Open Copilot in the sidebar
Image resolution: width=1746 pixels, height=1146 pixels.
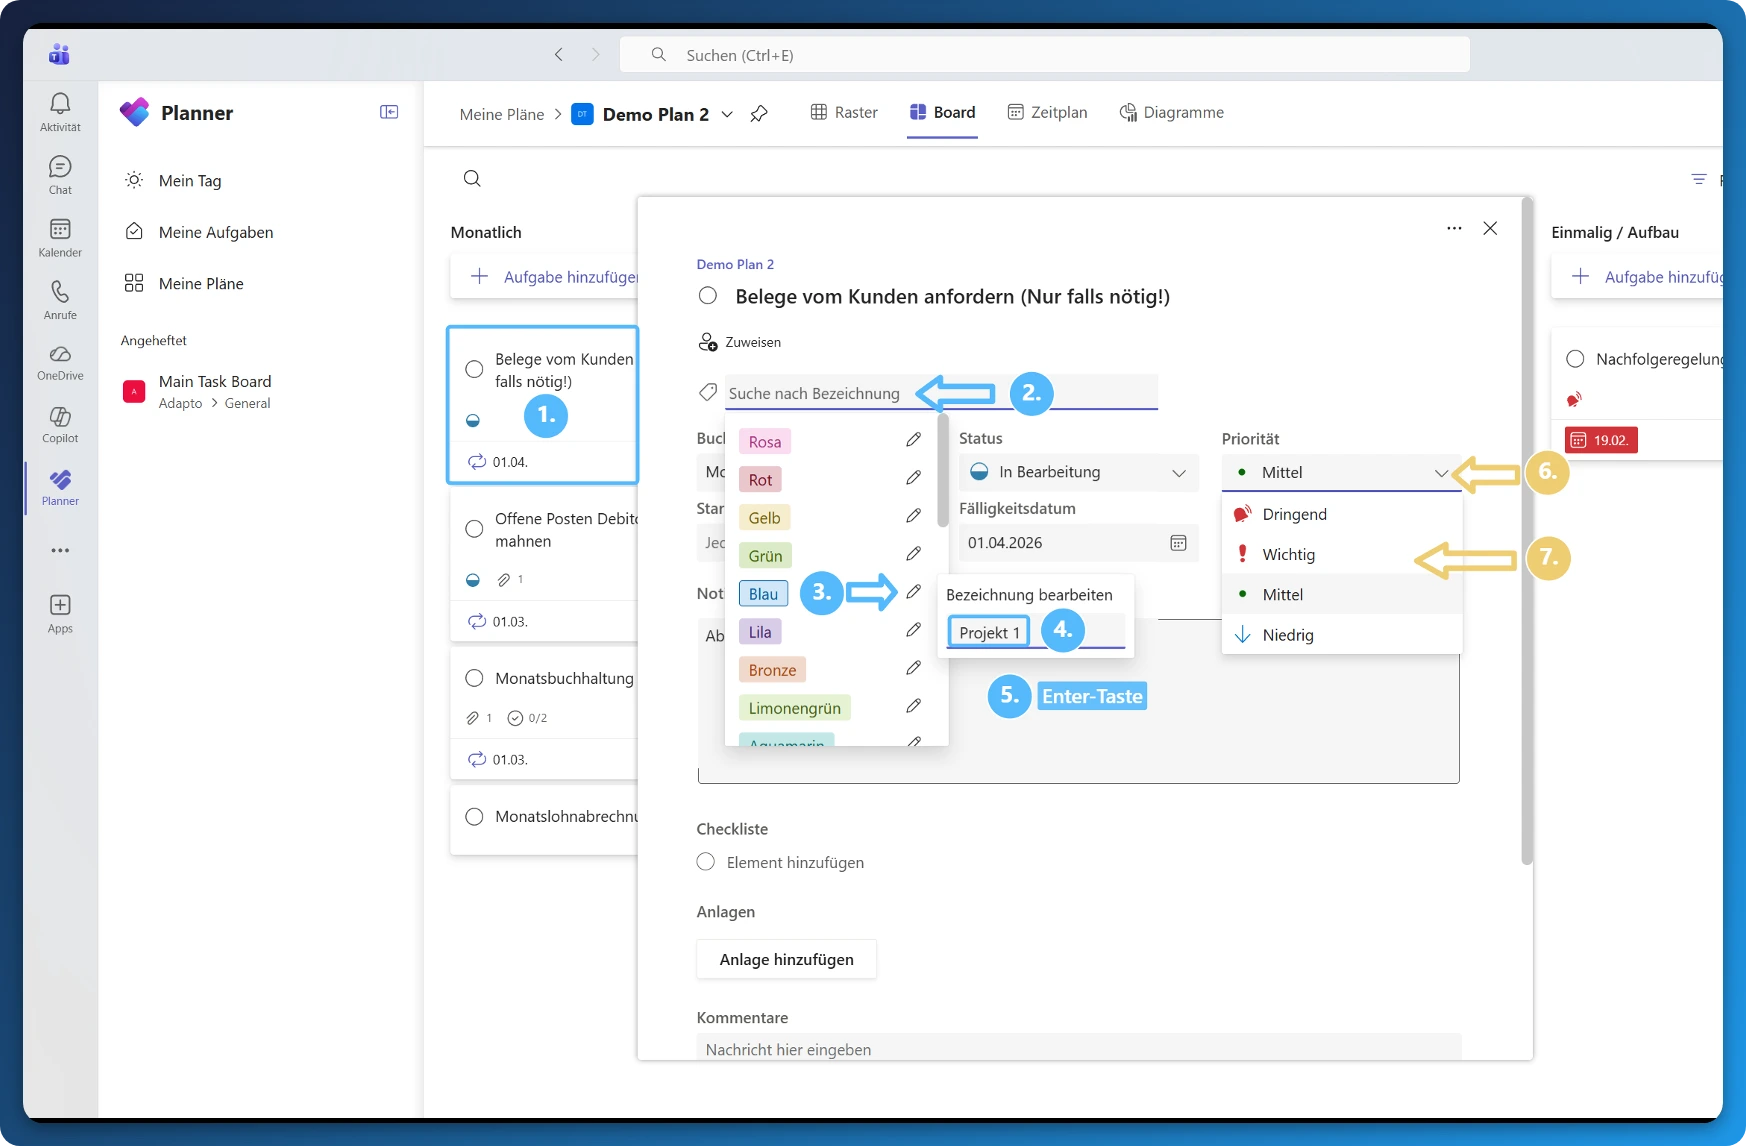(60, 416)
